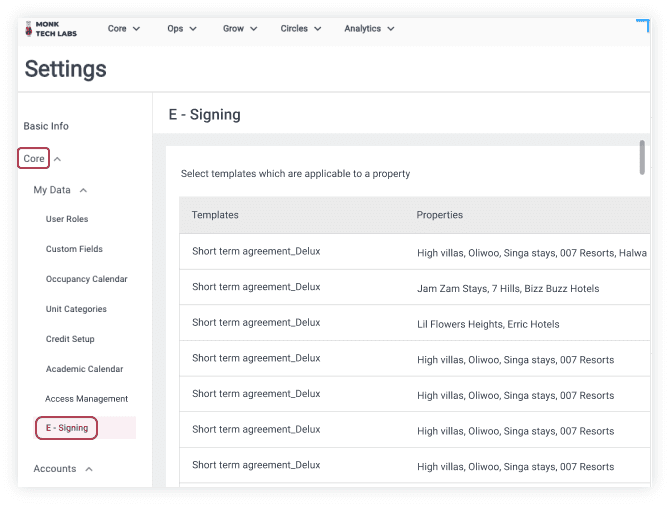Open Academic Calendar settings
The width and height of the screenshot is (671, 506).
click(84, 369)
